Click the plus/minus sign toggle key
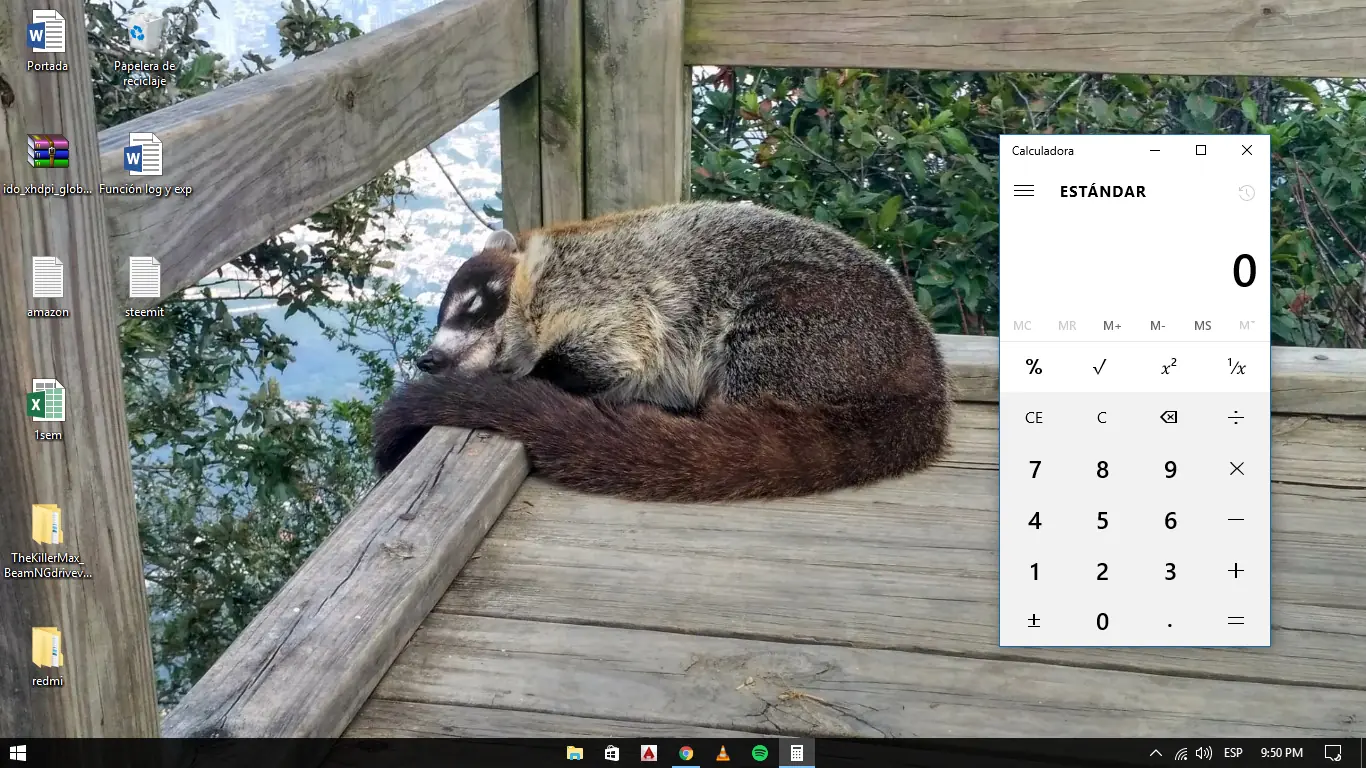 pos(1034,621)
